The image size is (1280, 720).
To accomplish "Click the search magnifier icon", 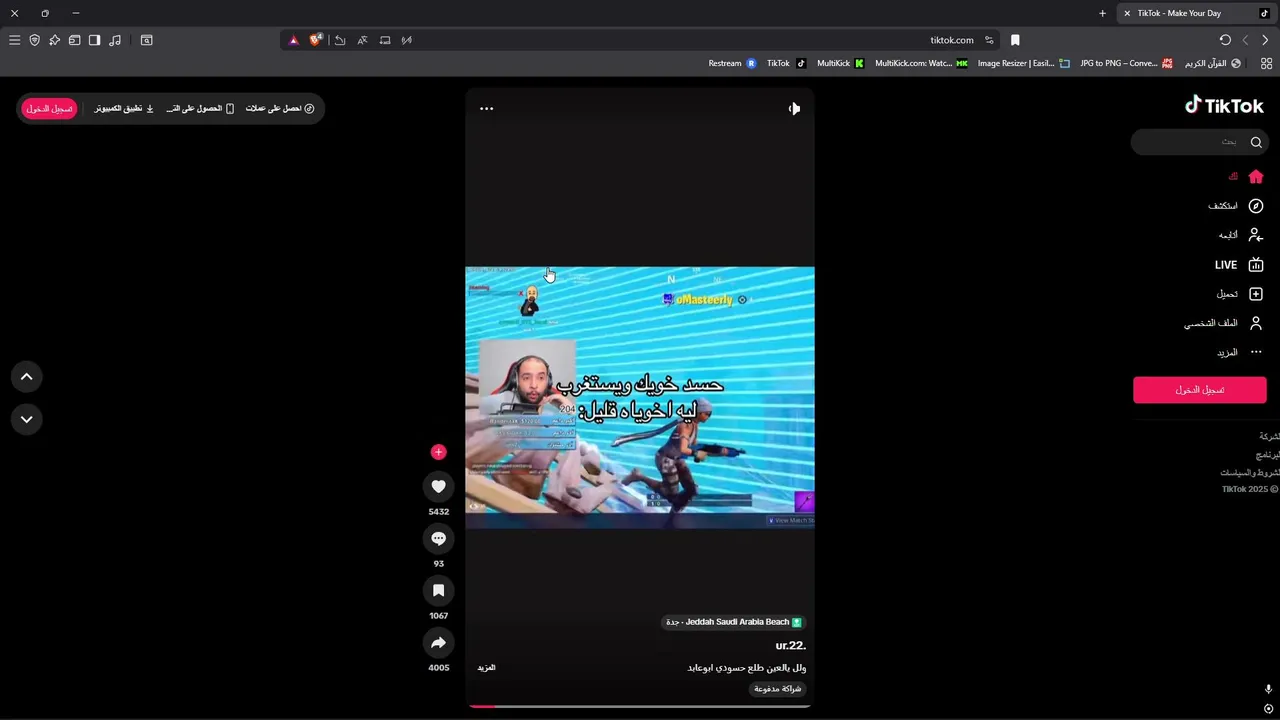I will (x=1256, y=142).
